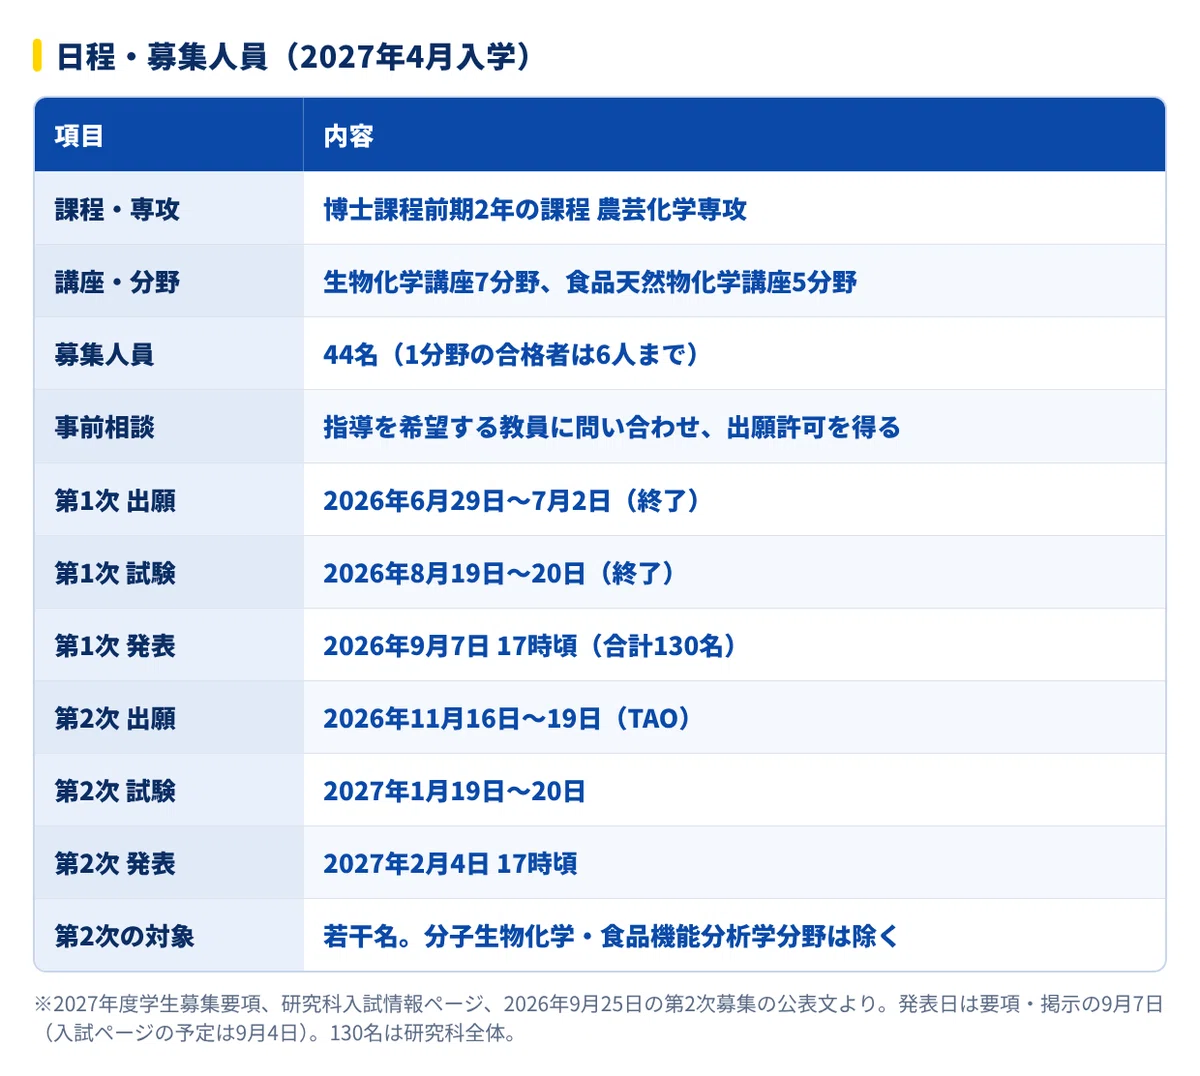
Task: Select the 第2次 試験 row label
Action: point(115,791)
